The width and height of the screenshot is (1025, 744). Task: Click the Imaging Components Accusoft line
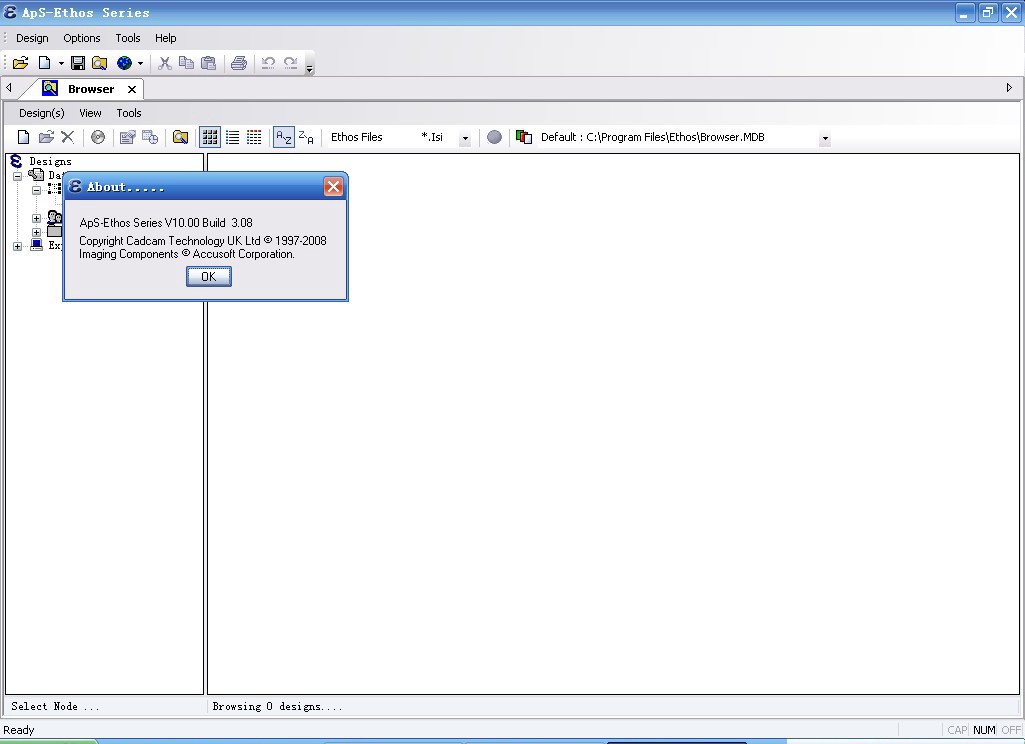[x=187, y=254]
